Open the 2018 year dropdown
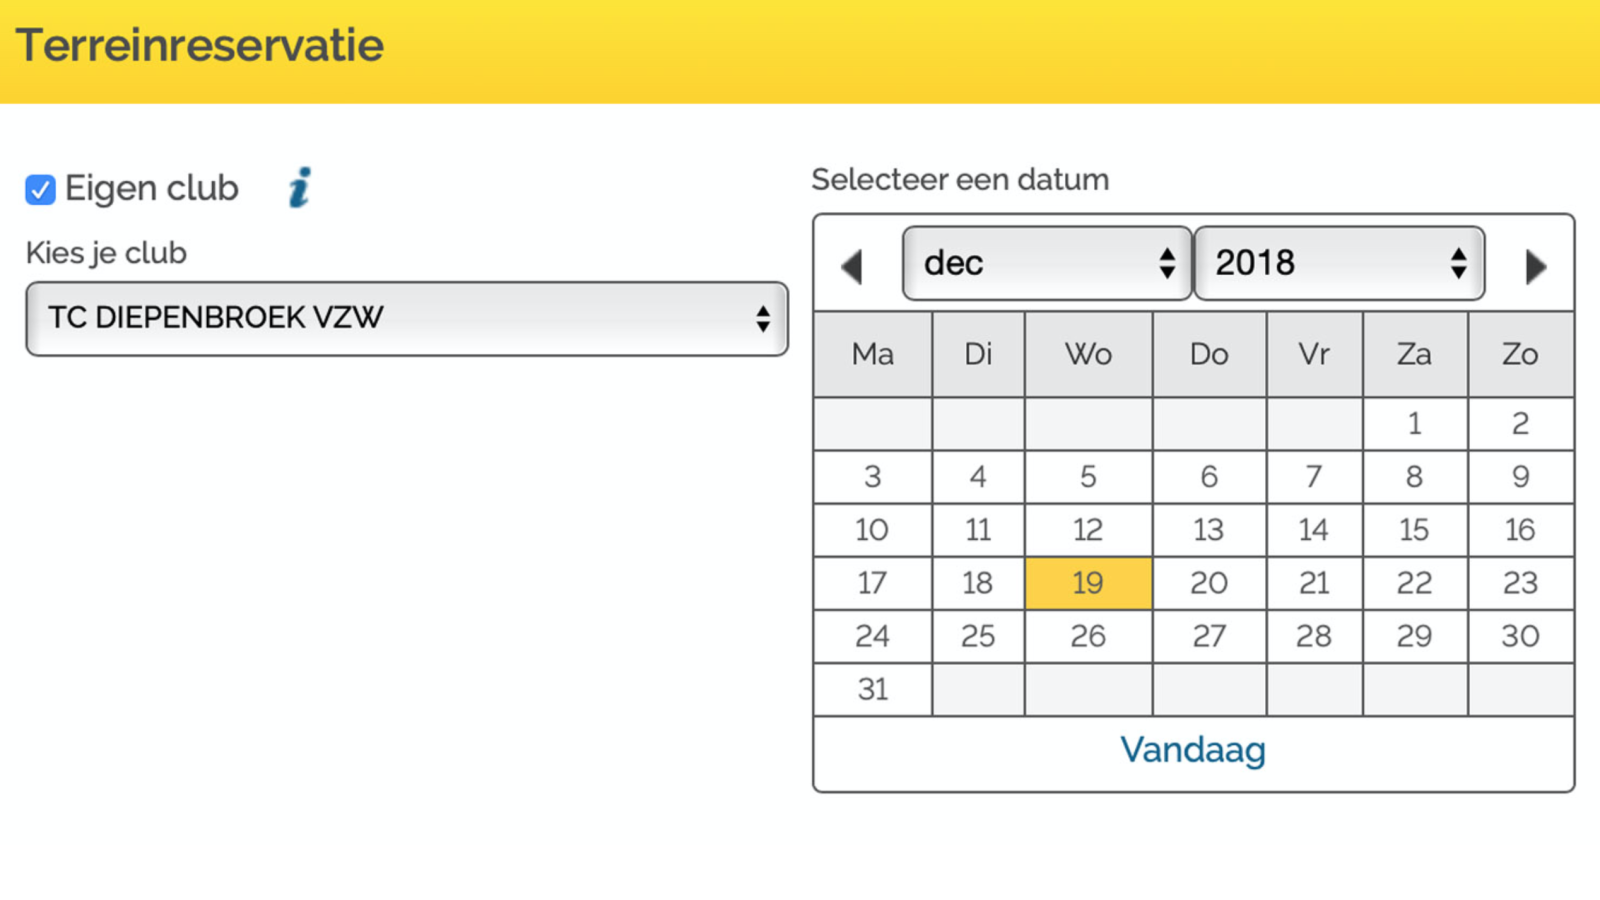This screenshot has height=900, width=1600. click(1339, 263)
